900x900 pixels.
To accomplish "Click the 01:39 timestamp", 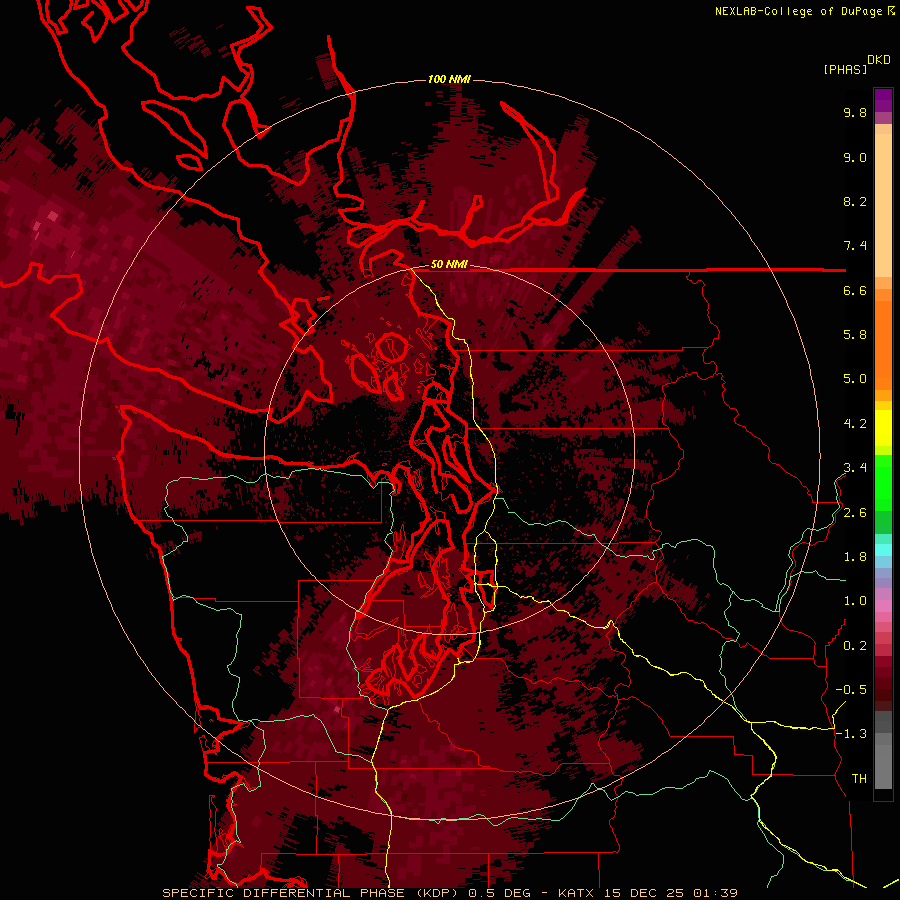I will [x=715, y=893].
